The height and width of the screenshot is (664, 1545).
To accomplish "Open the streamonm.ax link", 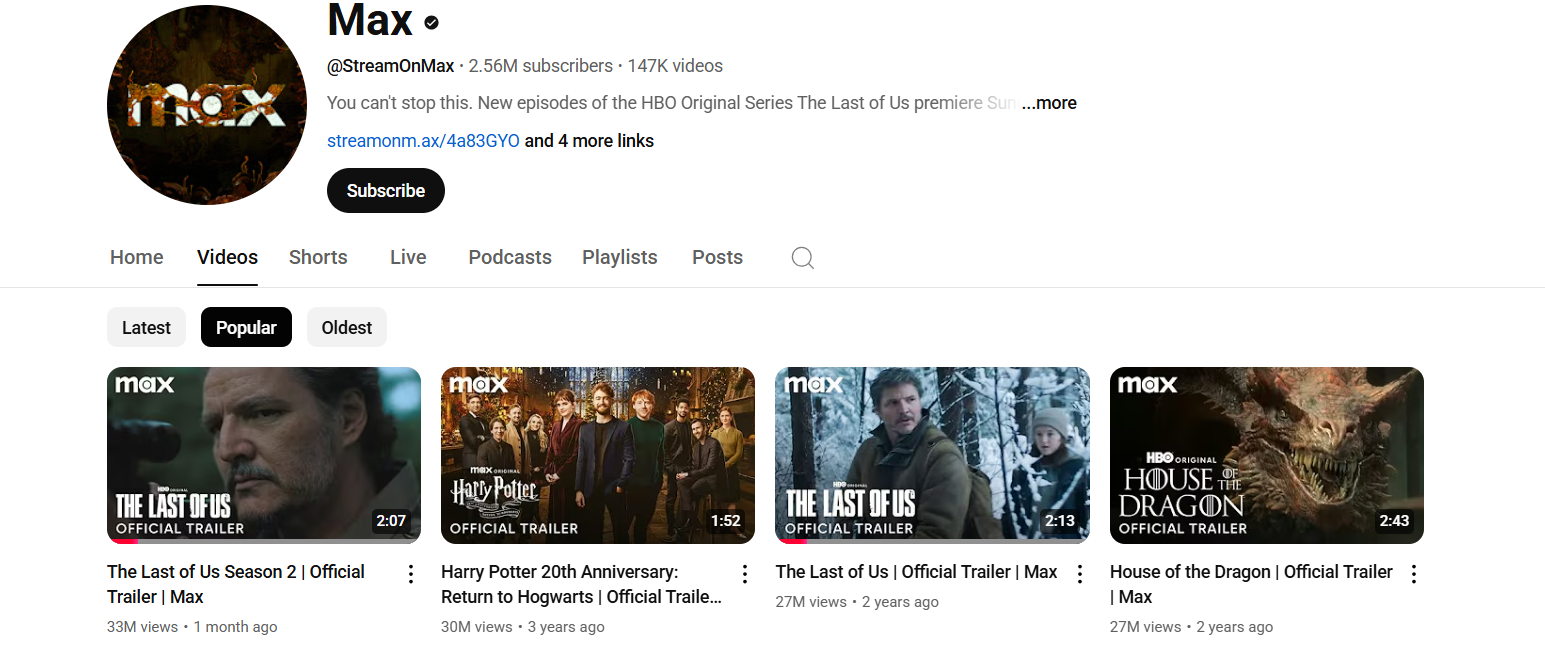I will [423, 140].
